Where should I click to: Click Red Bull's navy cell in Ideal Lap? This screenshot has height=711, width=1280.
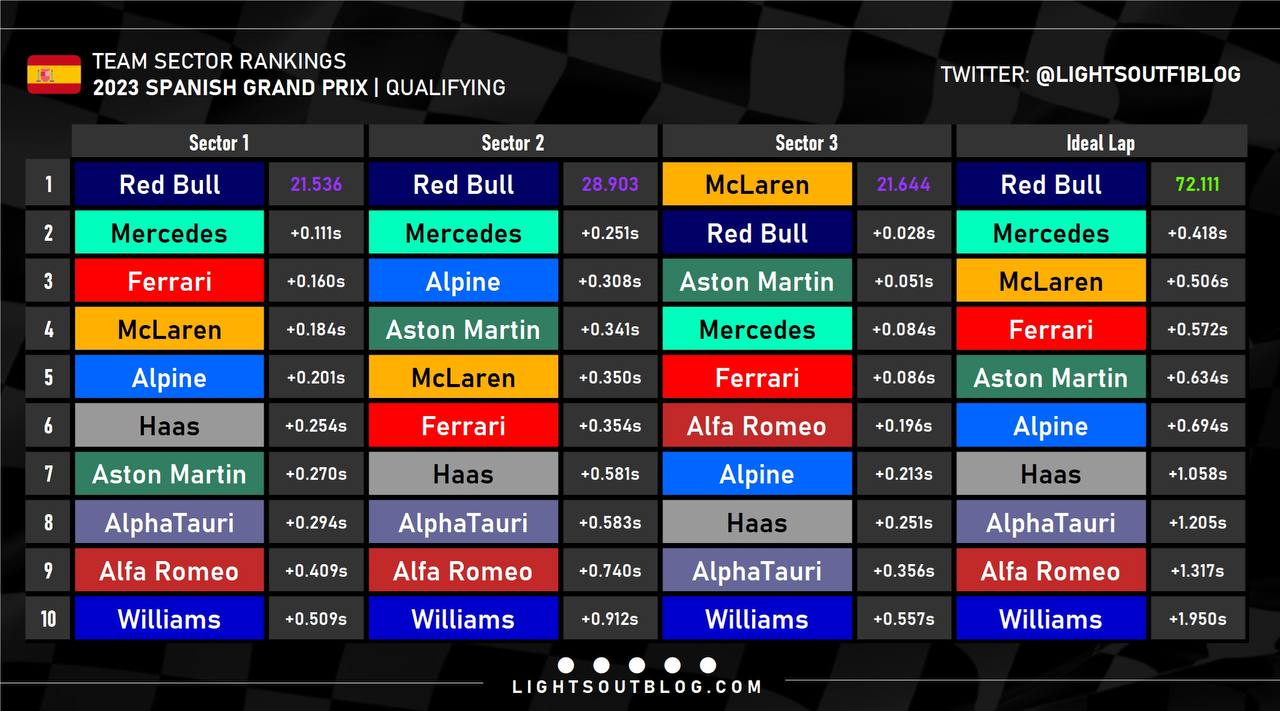[1051, 185]
